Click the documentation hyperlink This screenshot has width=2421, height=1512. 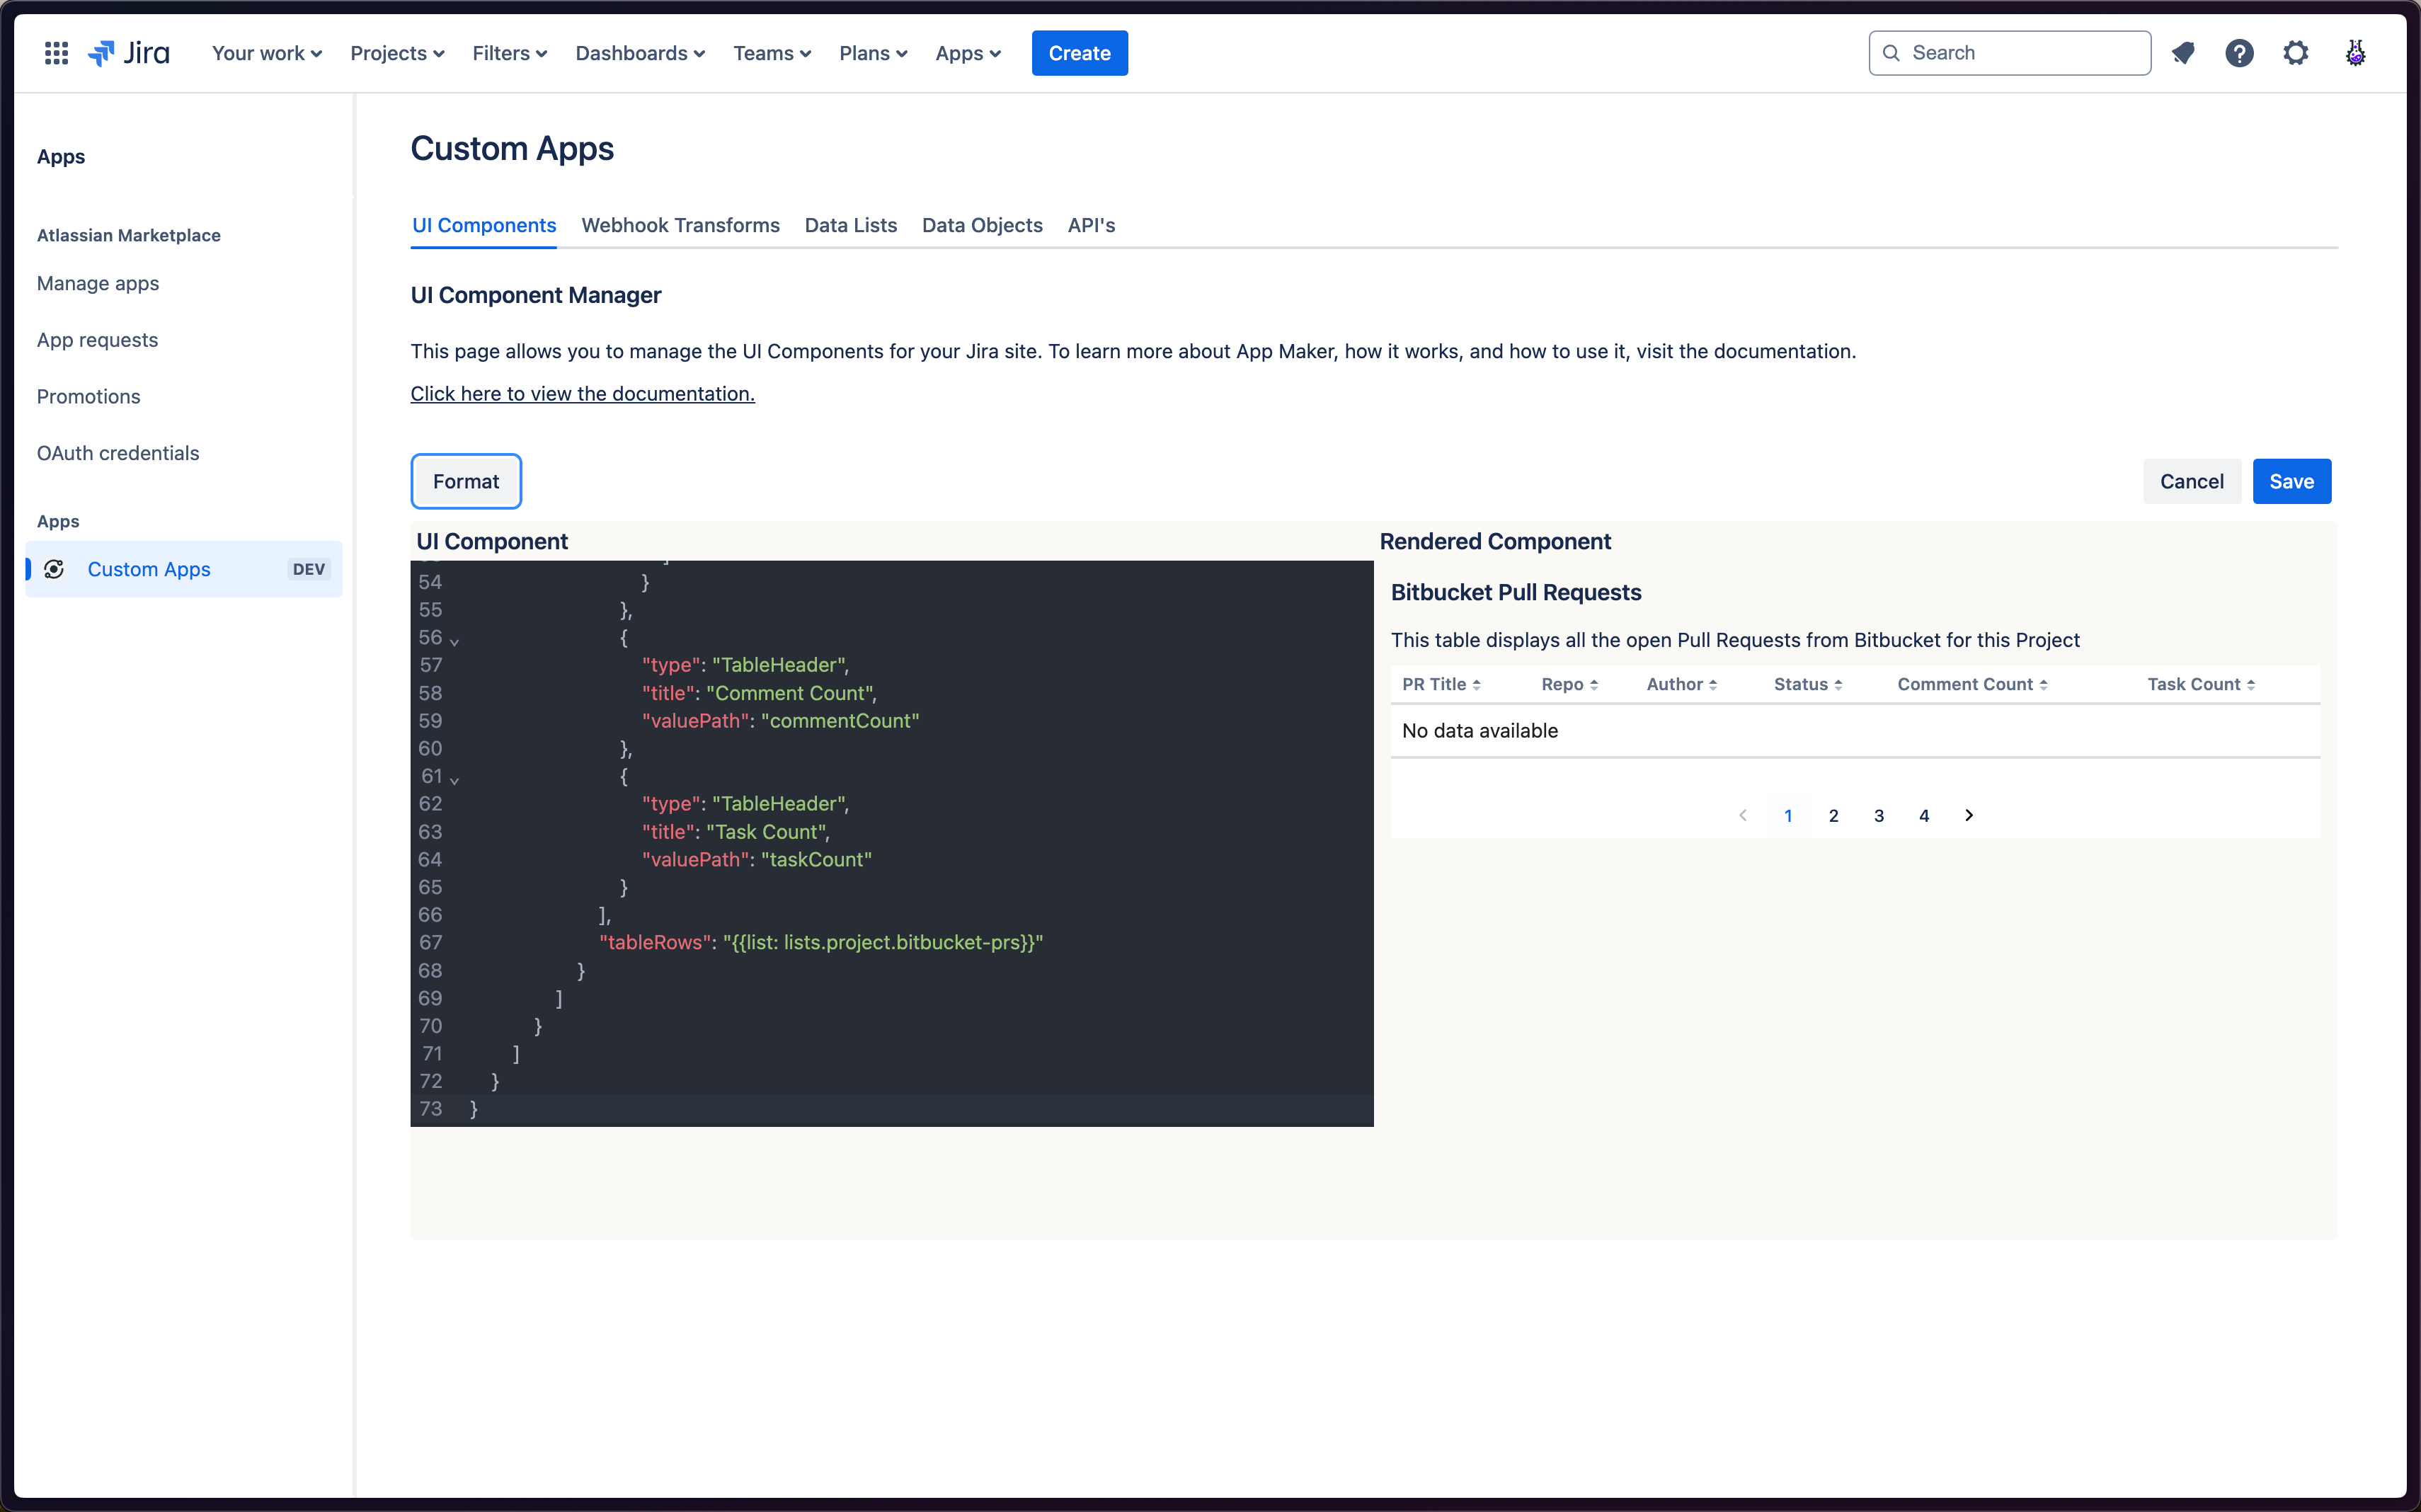(582, 392)
